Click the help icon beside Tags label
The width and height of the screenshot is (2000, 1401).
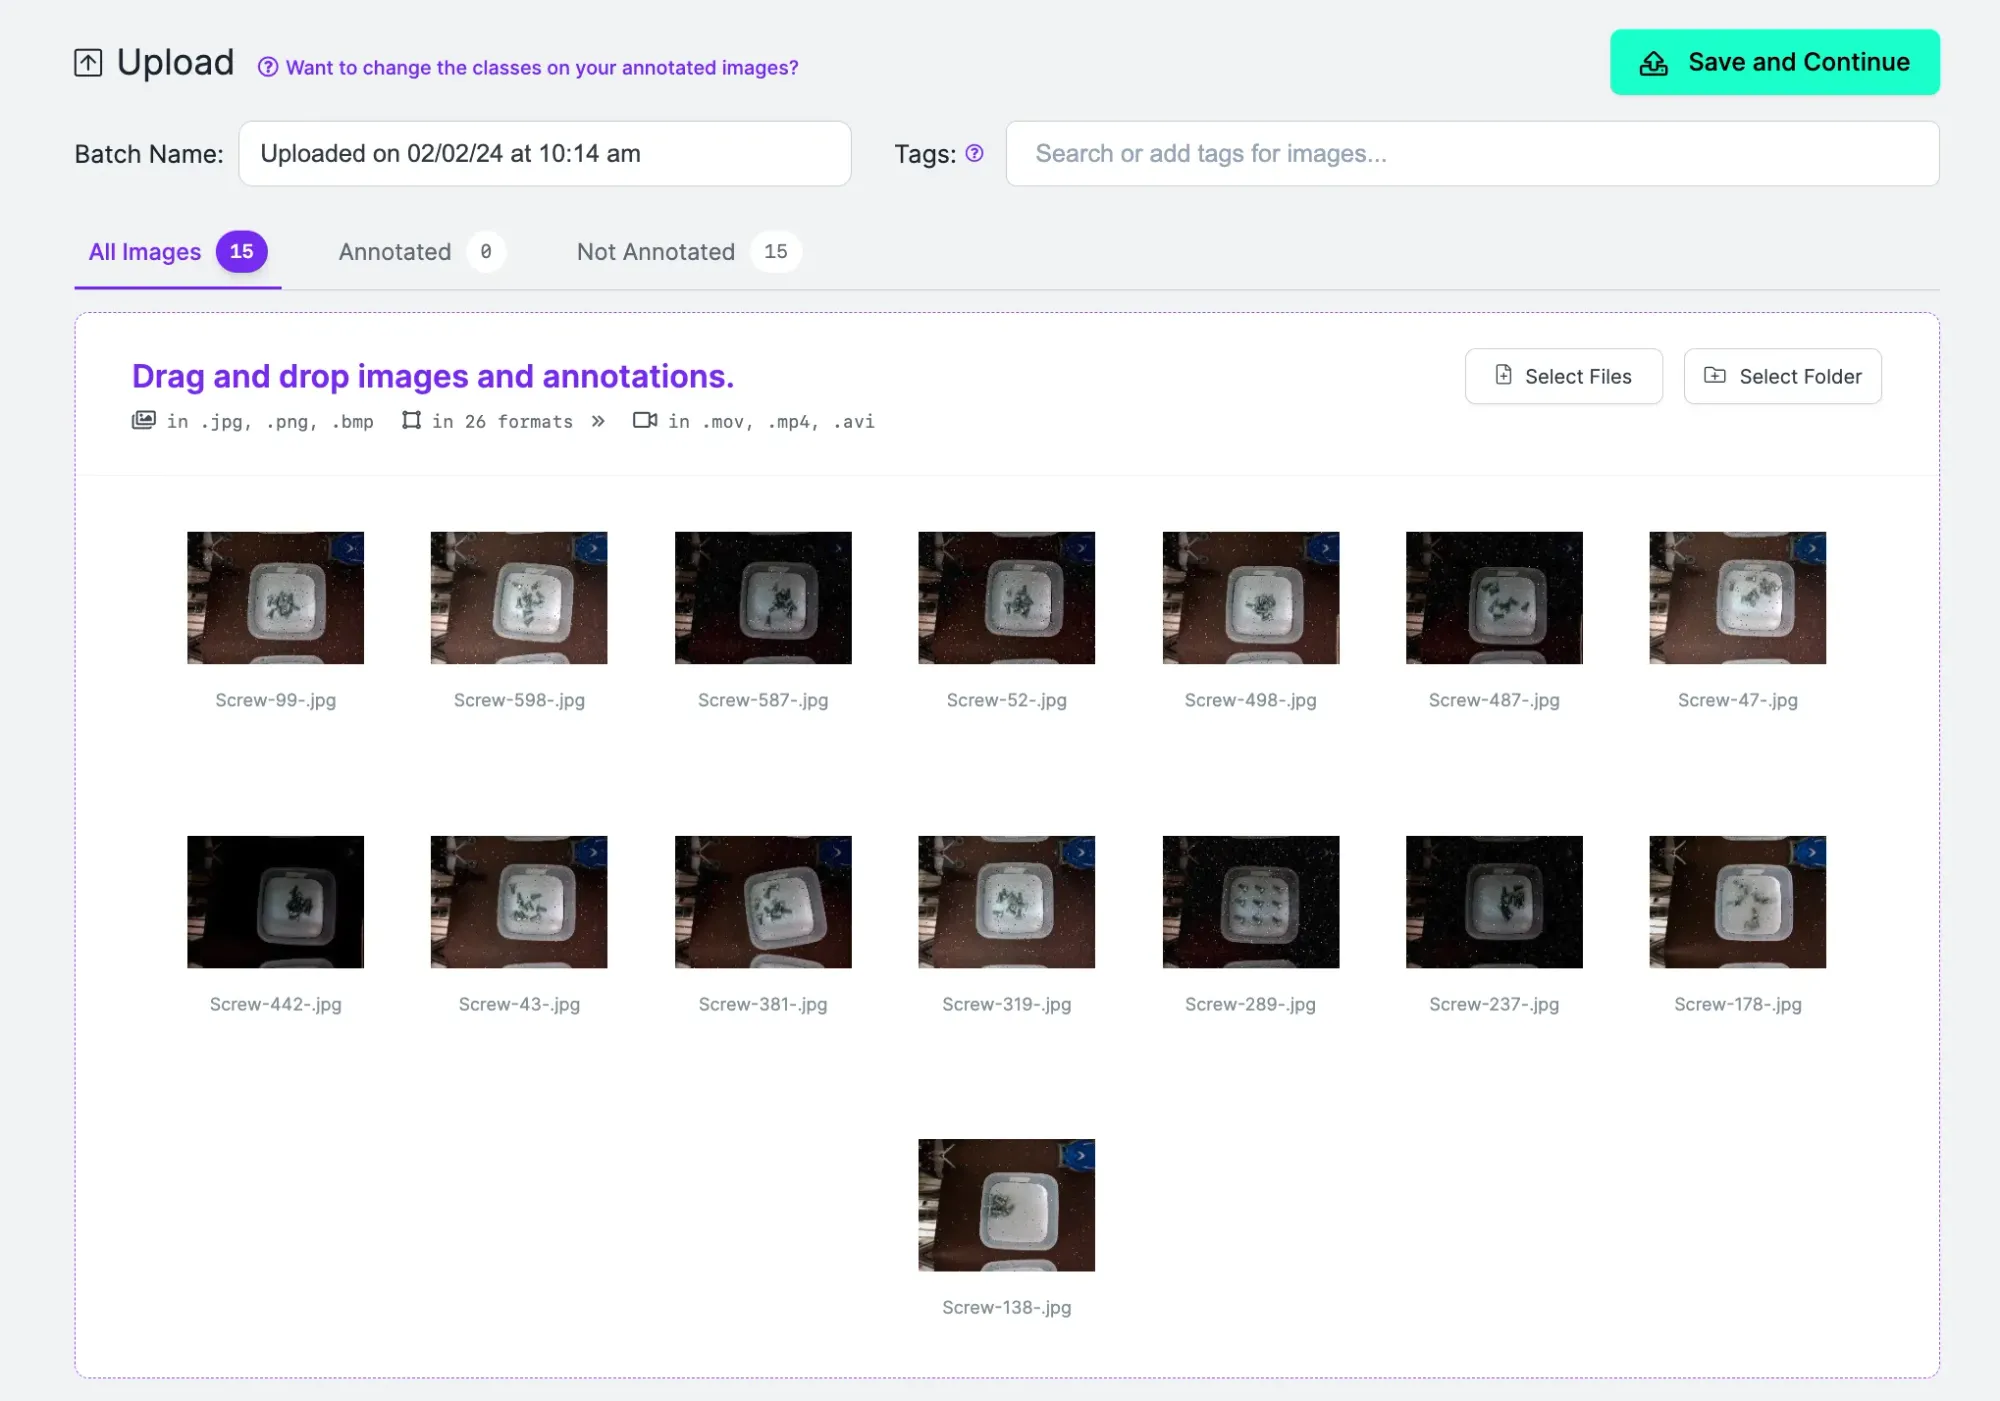974,153
